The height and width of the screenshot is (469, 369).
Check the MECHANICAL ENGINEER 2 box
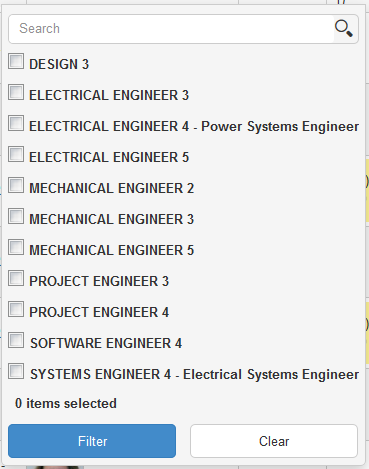[16, 185]
